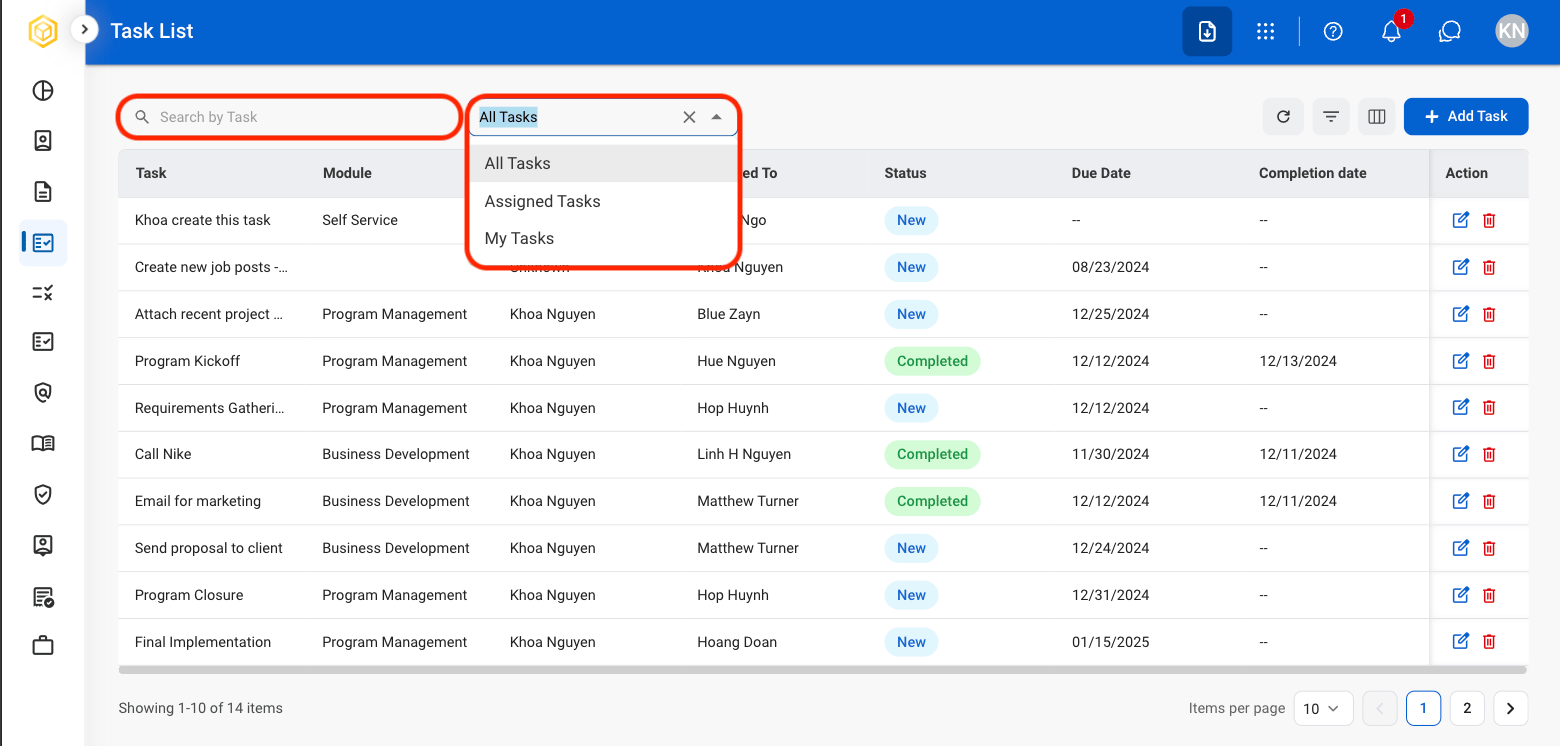Clear the All Tasks filter selection
Viewport: 1560px width, 746px height.
point(689,117)
